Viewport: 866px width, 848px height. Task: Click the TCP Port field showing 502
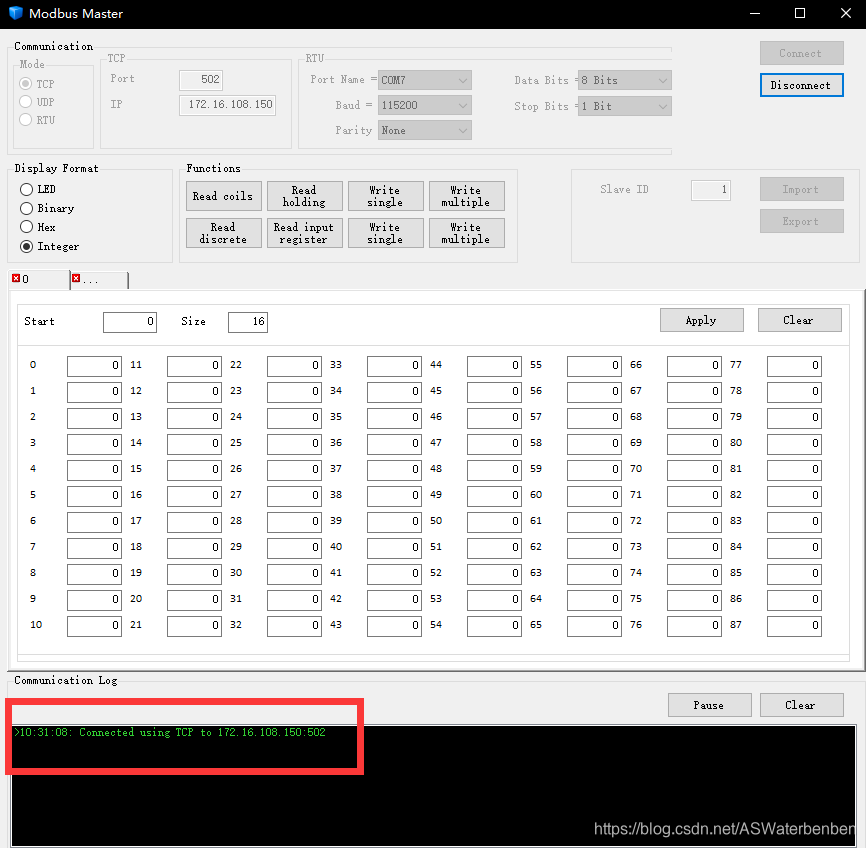[201, 80]
